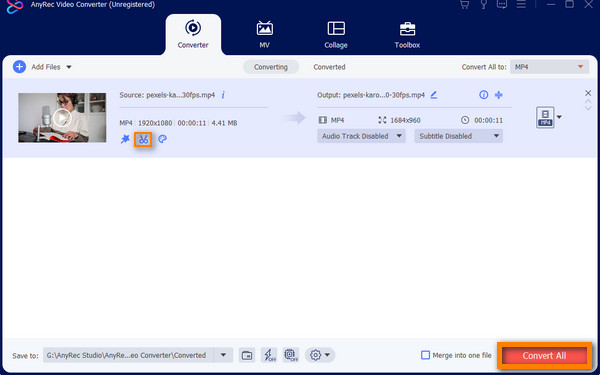Show the Converted list
This screenshot has height=375, width=600.
coord(329,67)
